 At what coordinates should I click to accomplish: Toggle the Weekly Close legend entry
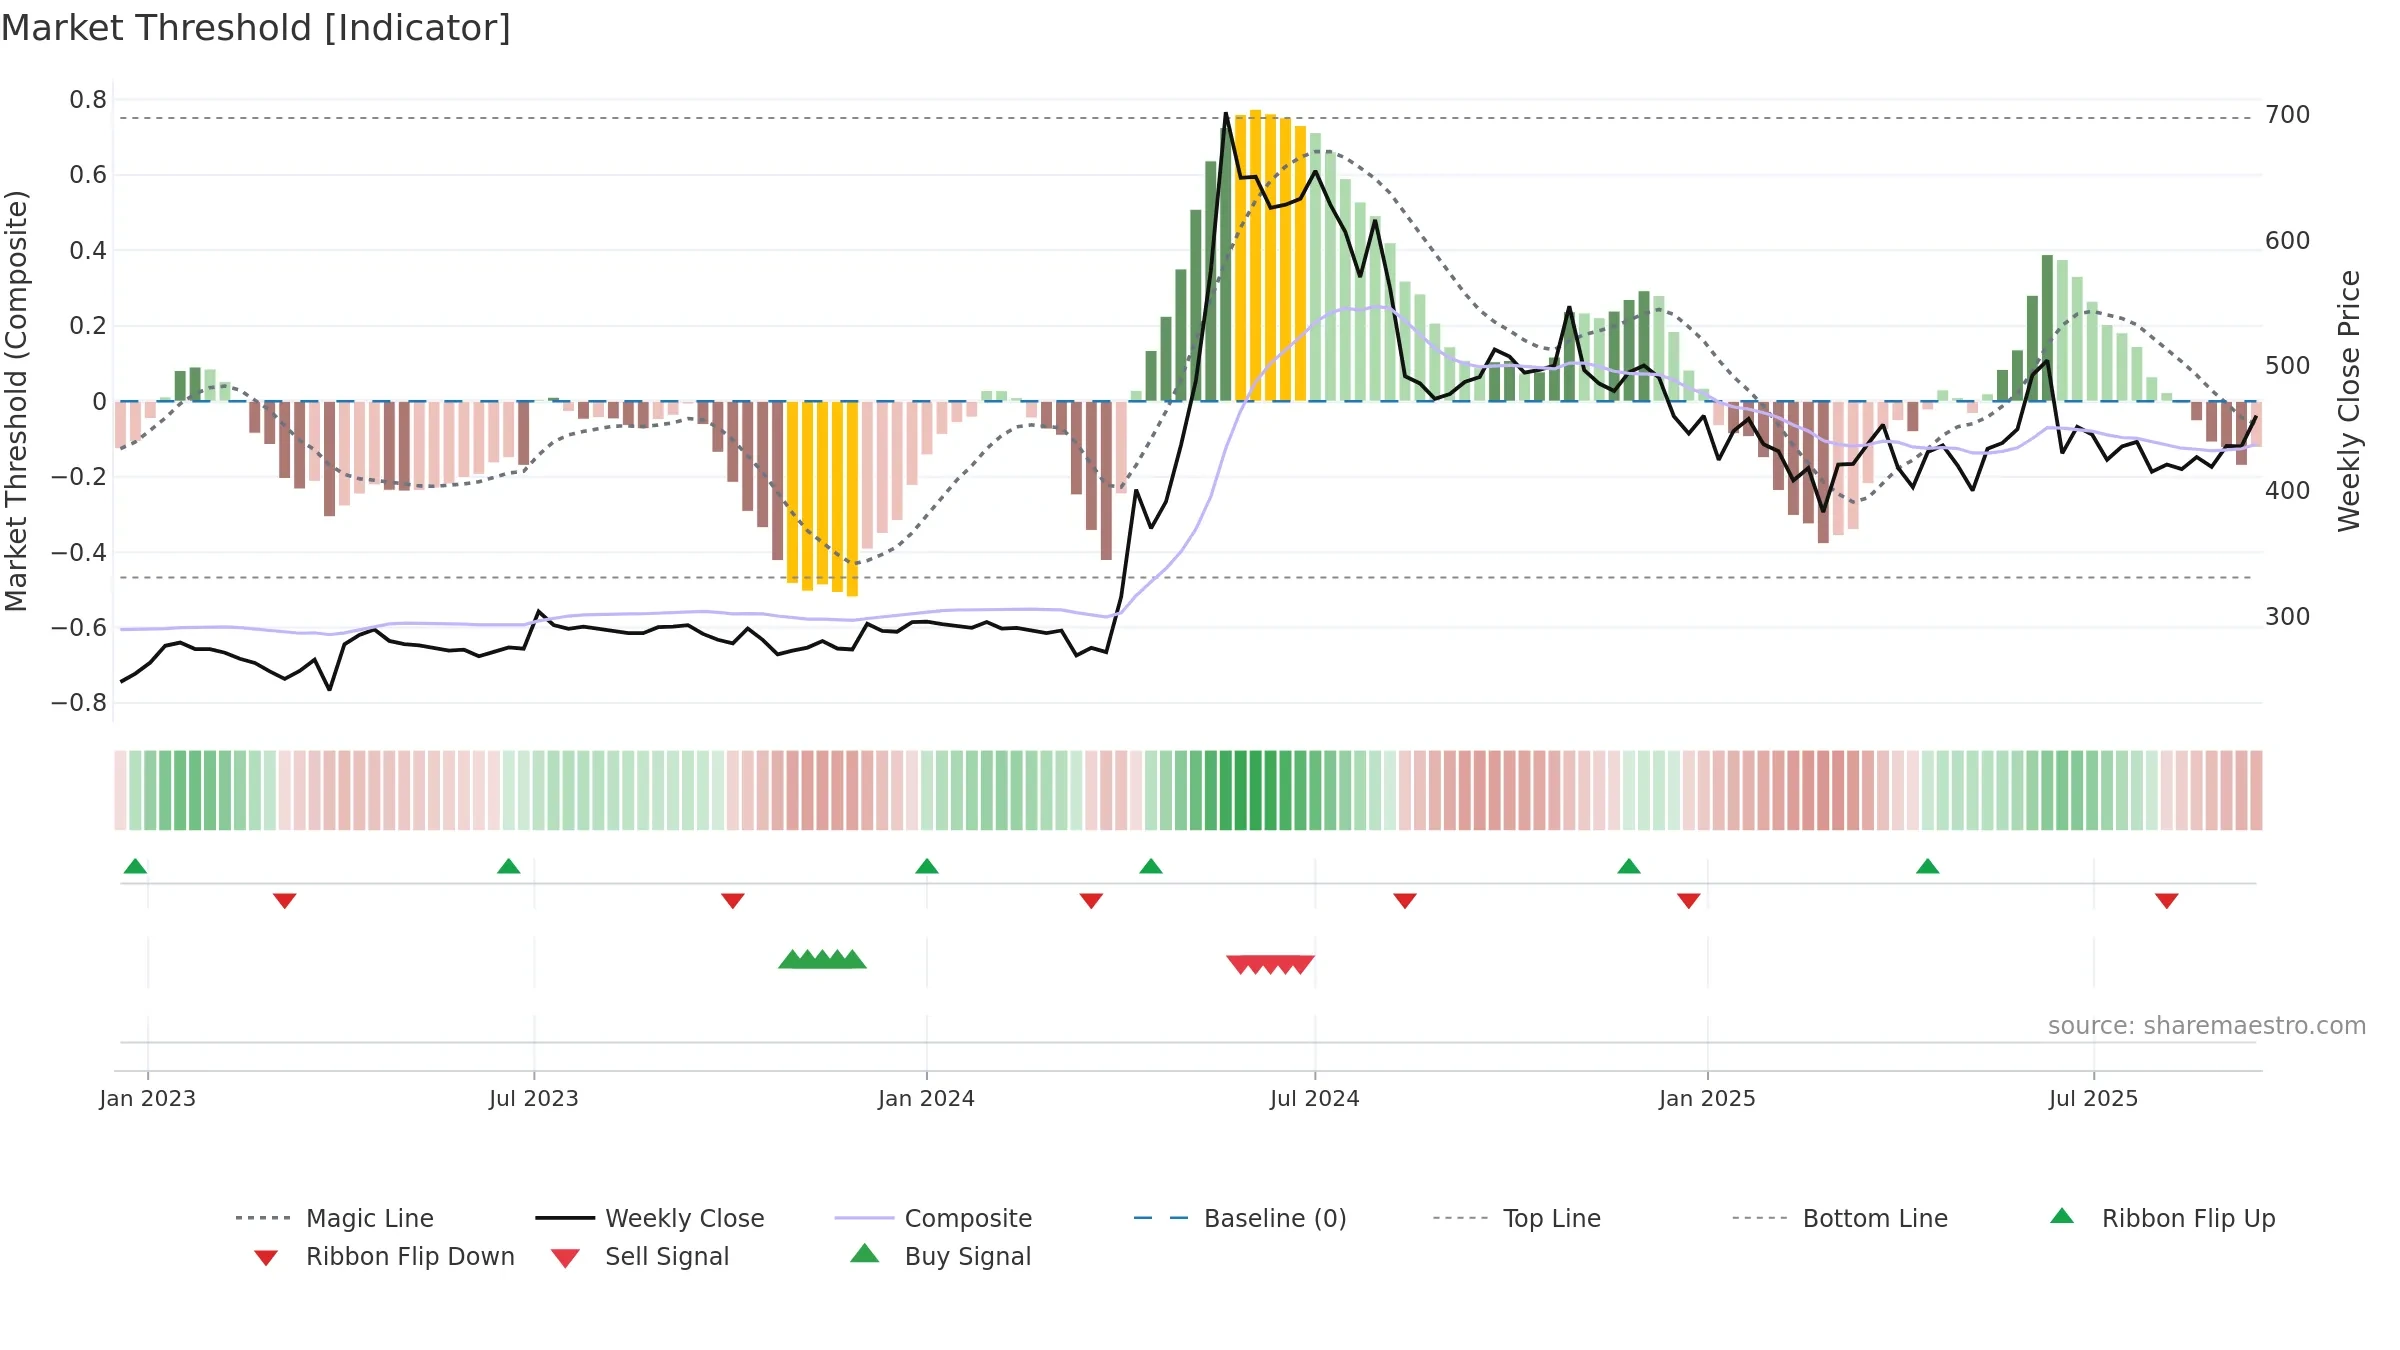650,1218
